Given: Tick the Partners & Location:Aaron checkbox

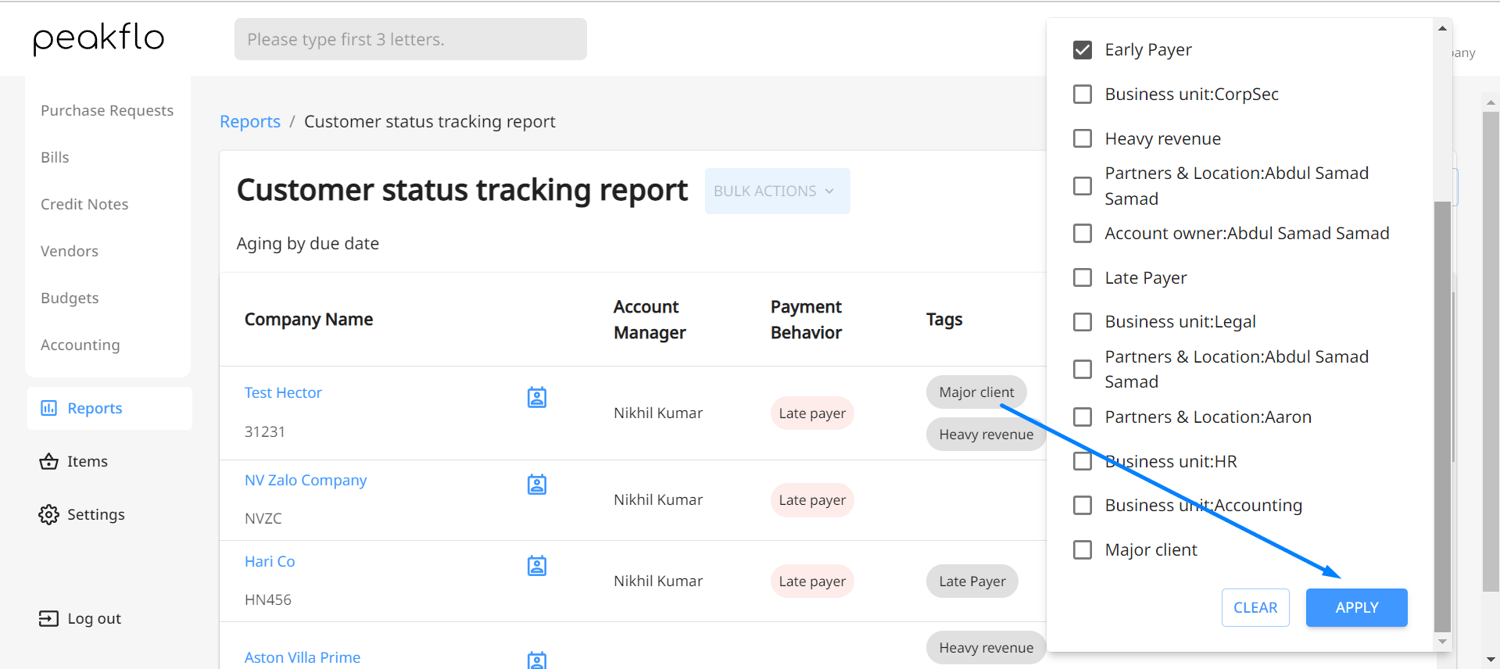Looking at the screenshot, I should click(1082, 417).
